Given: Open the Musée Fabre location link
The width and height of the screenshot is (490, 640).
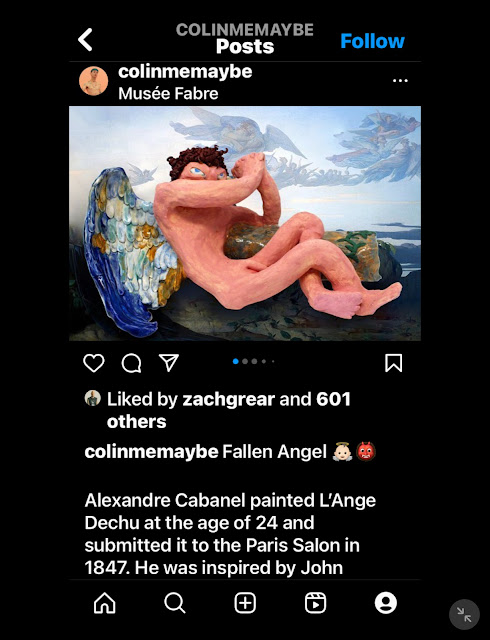Looking at the screenshot, I should click(168, 93).
